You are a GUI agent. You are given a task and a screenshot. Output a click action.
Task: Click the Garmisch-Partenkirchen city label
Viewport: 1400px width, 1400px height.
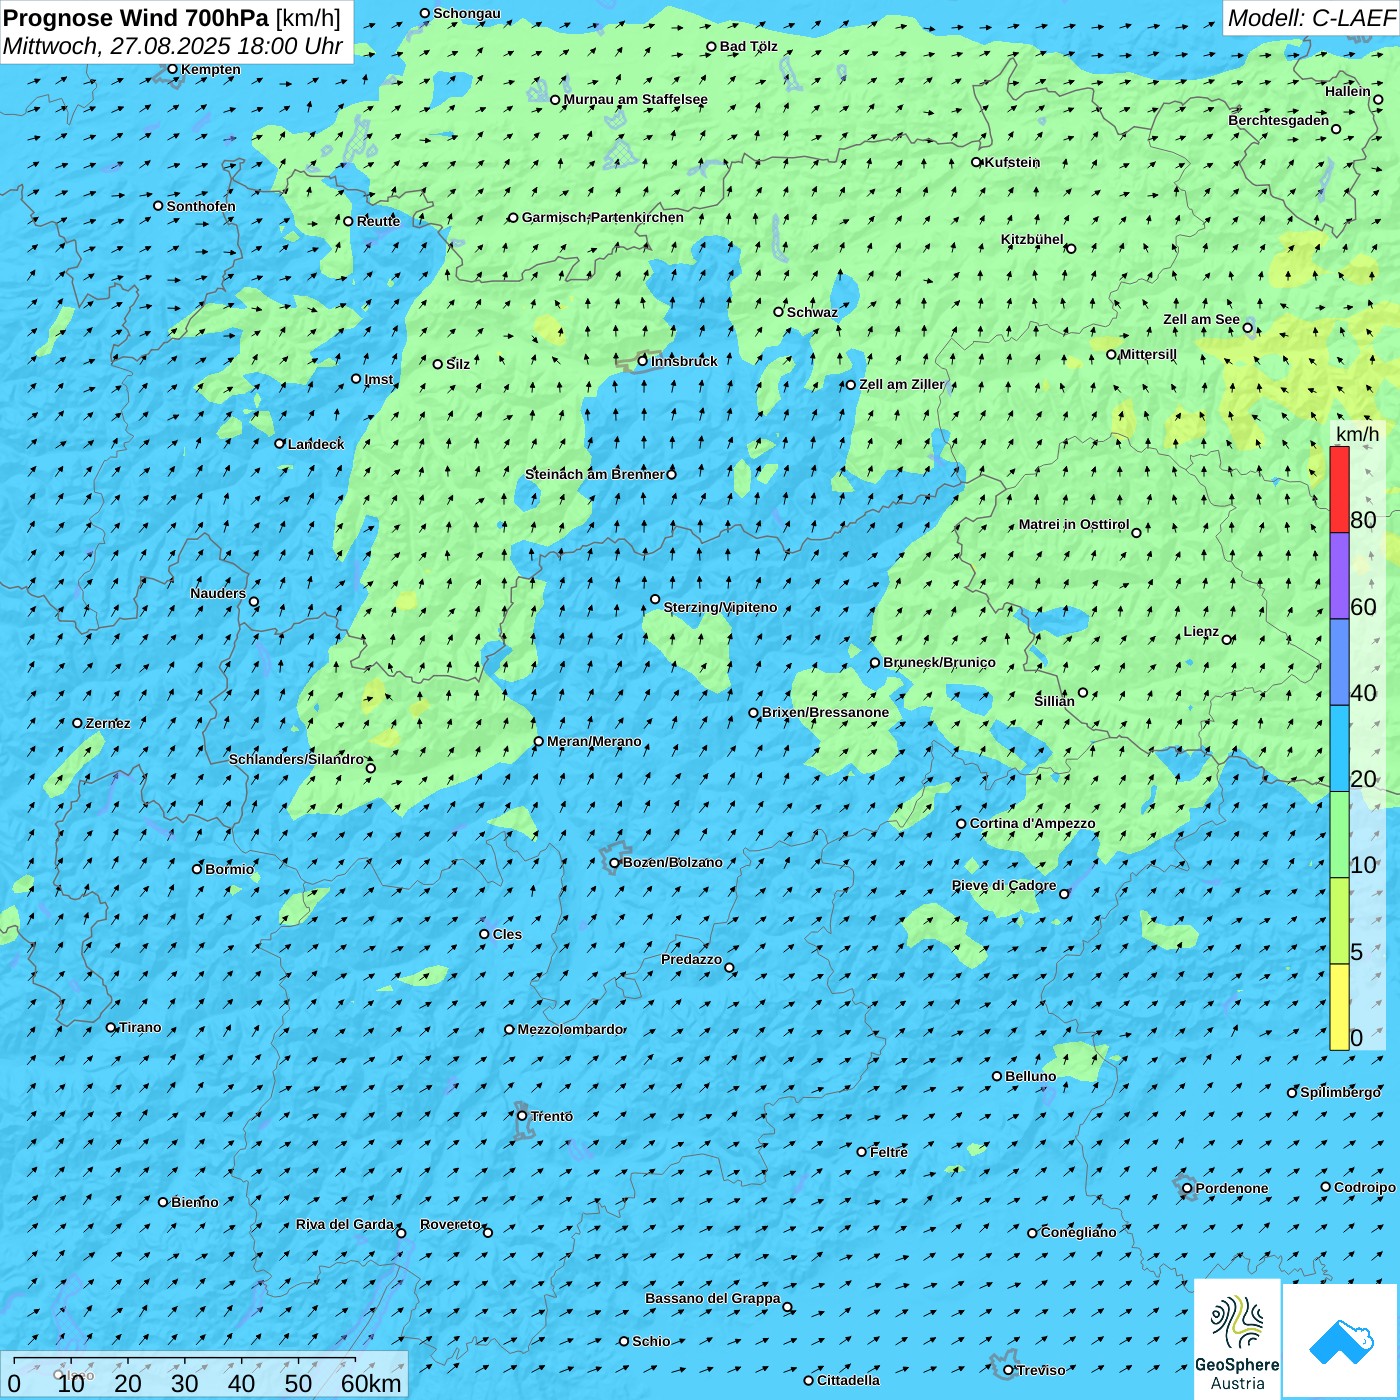(602, 218)
